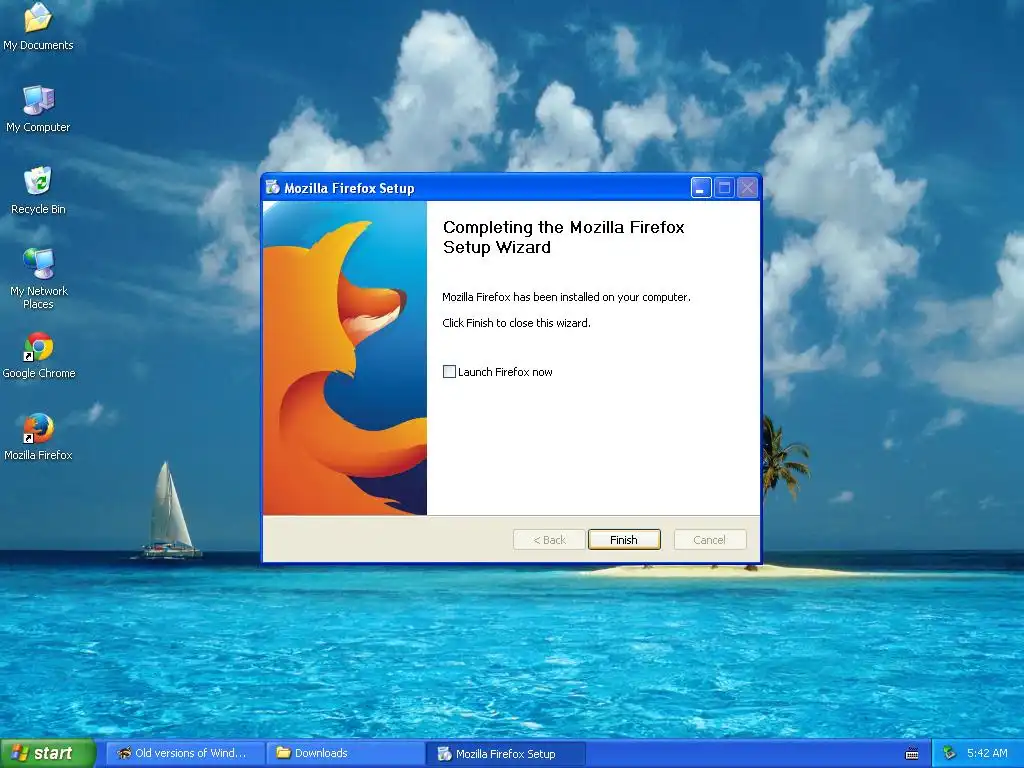The height and width of the screenshot is (768, 1024).
Task: Click the tray icon beside the clock
Action: (x=949, y=753)
